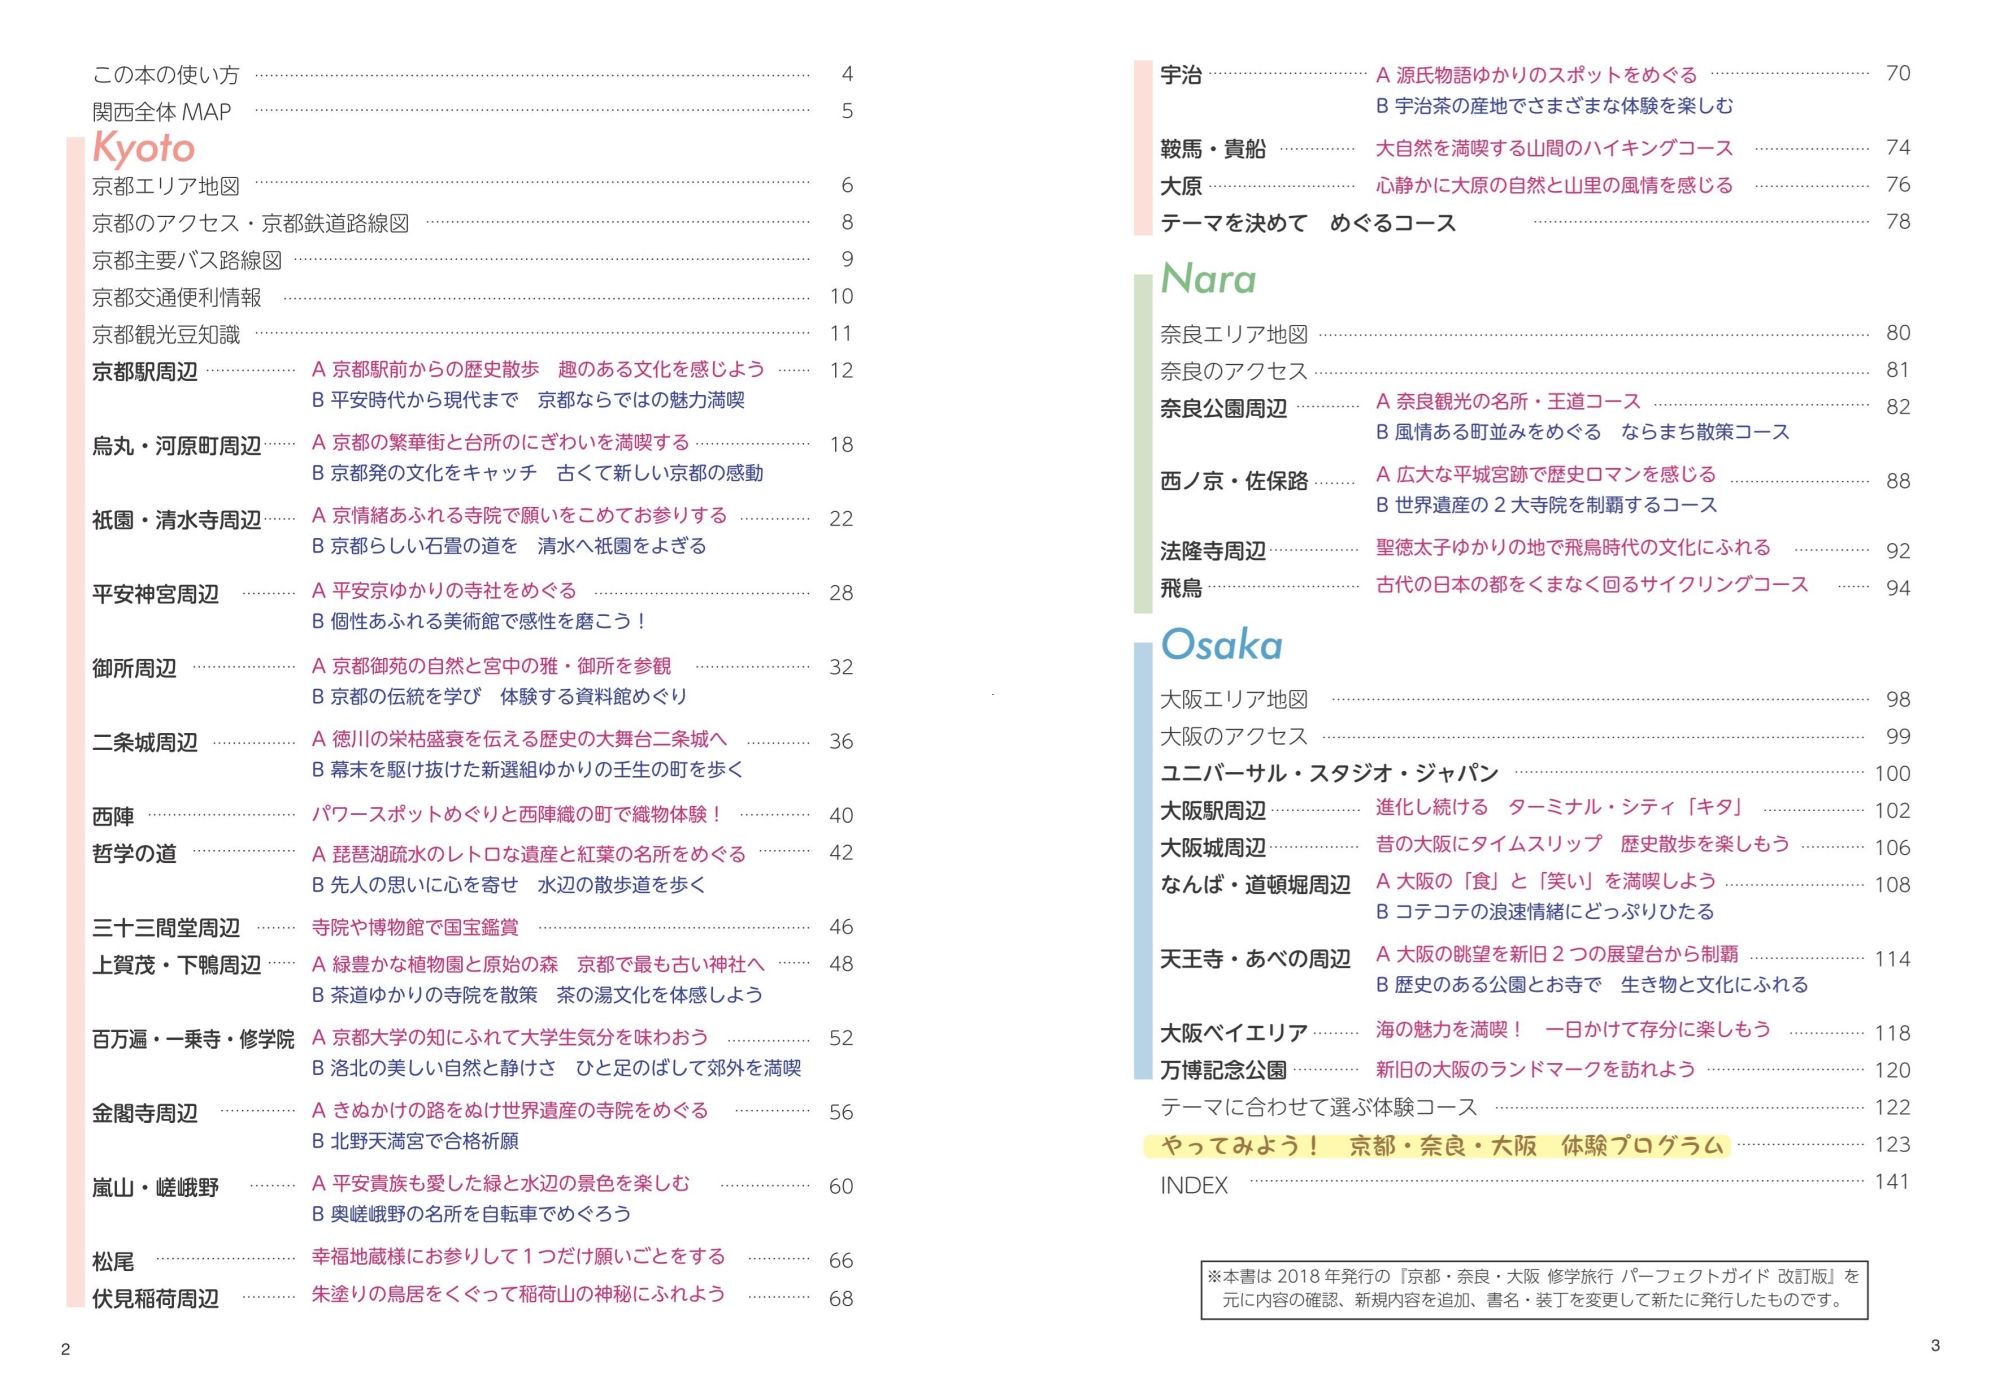Click course A 京都御苑の自然と宮中の雅
Image resolution: width=2000 pixels, height=1392 pixels.
coord(491,666)
